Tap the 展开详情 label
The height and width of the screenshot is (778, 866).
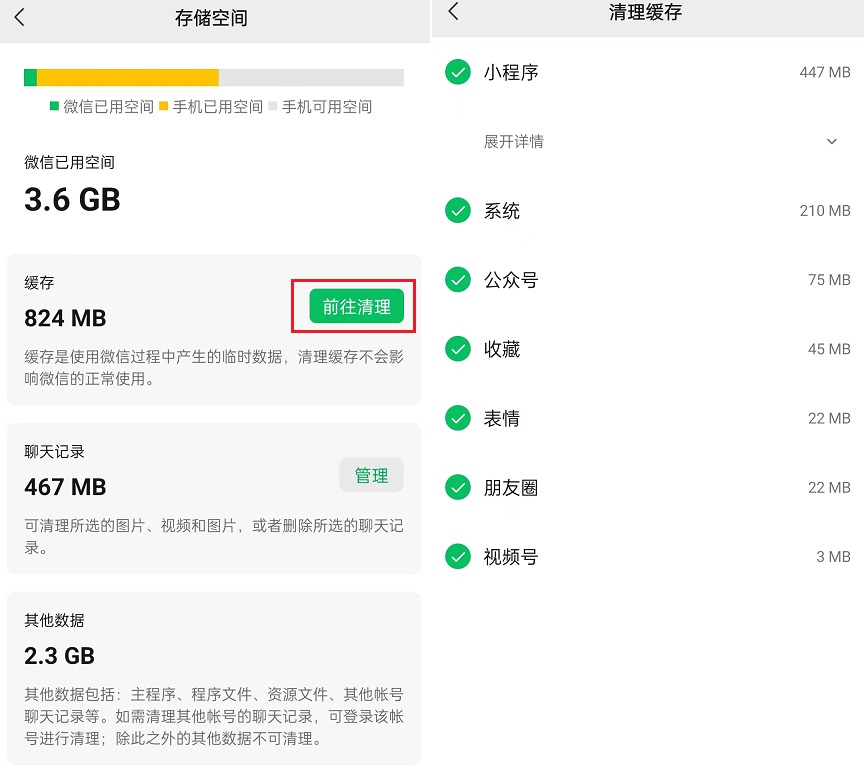(514, 141)
